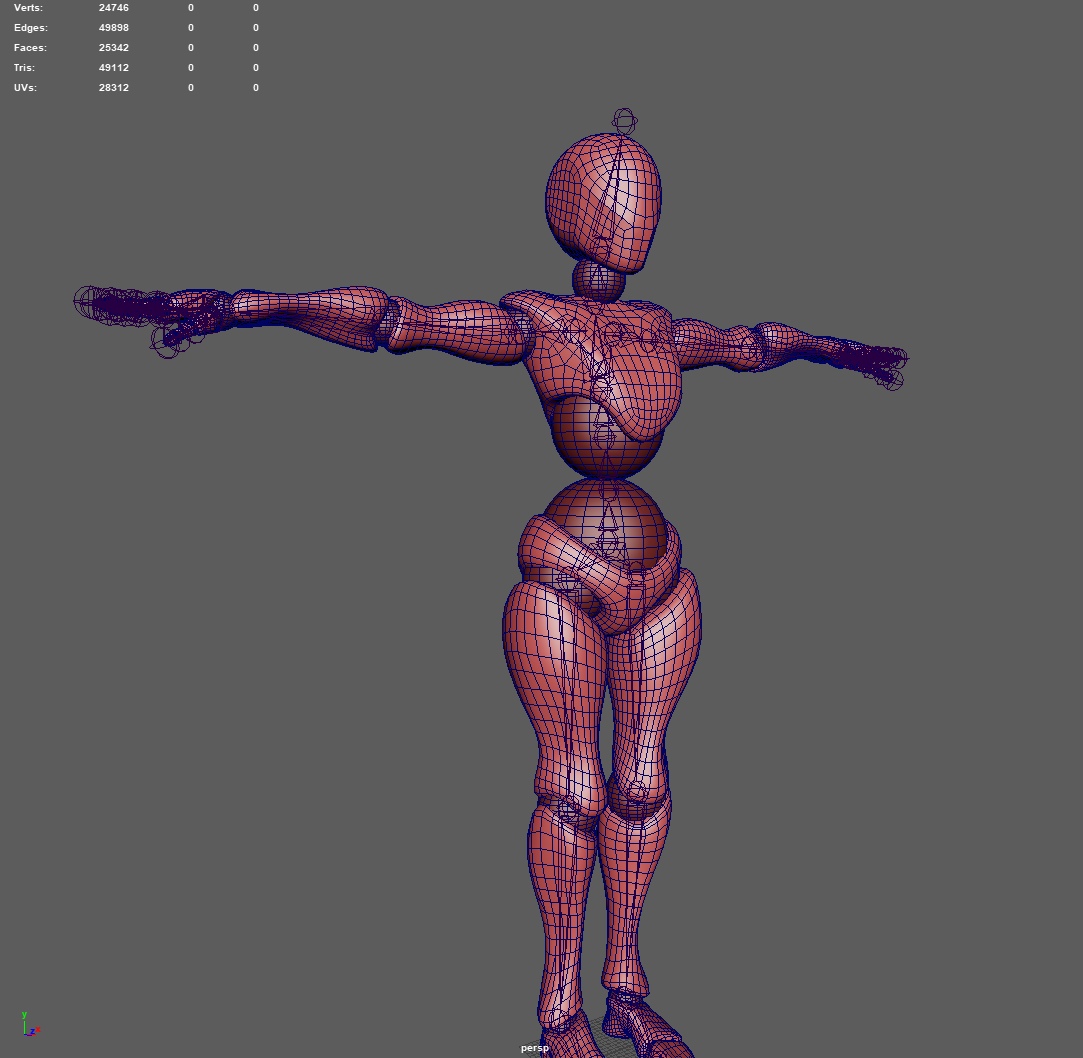Select the edge count value 49898

113,28
